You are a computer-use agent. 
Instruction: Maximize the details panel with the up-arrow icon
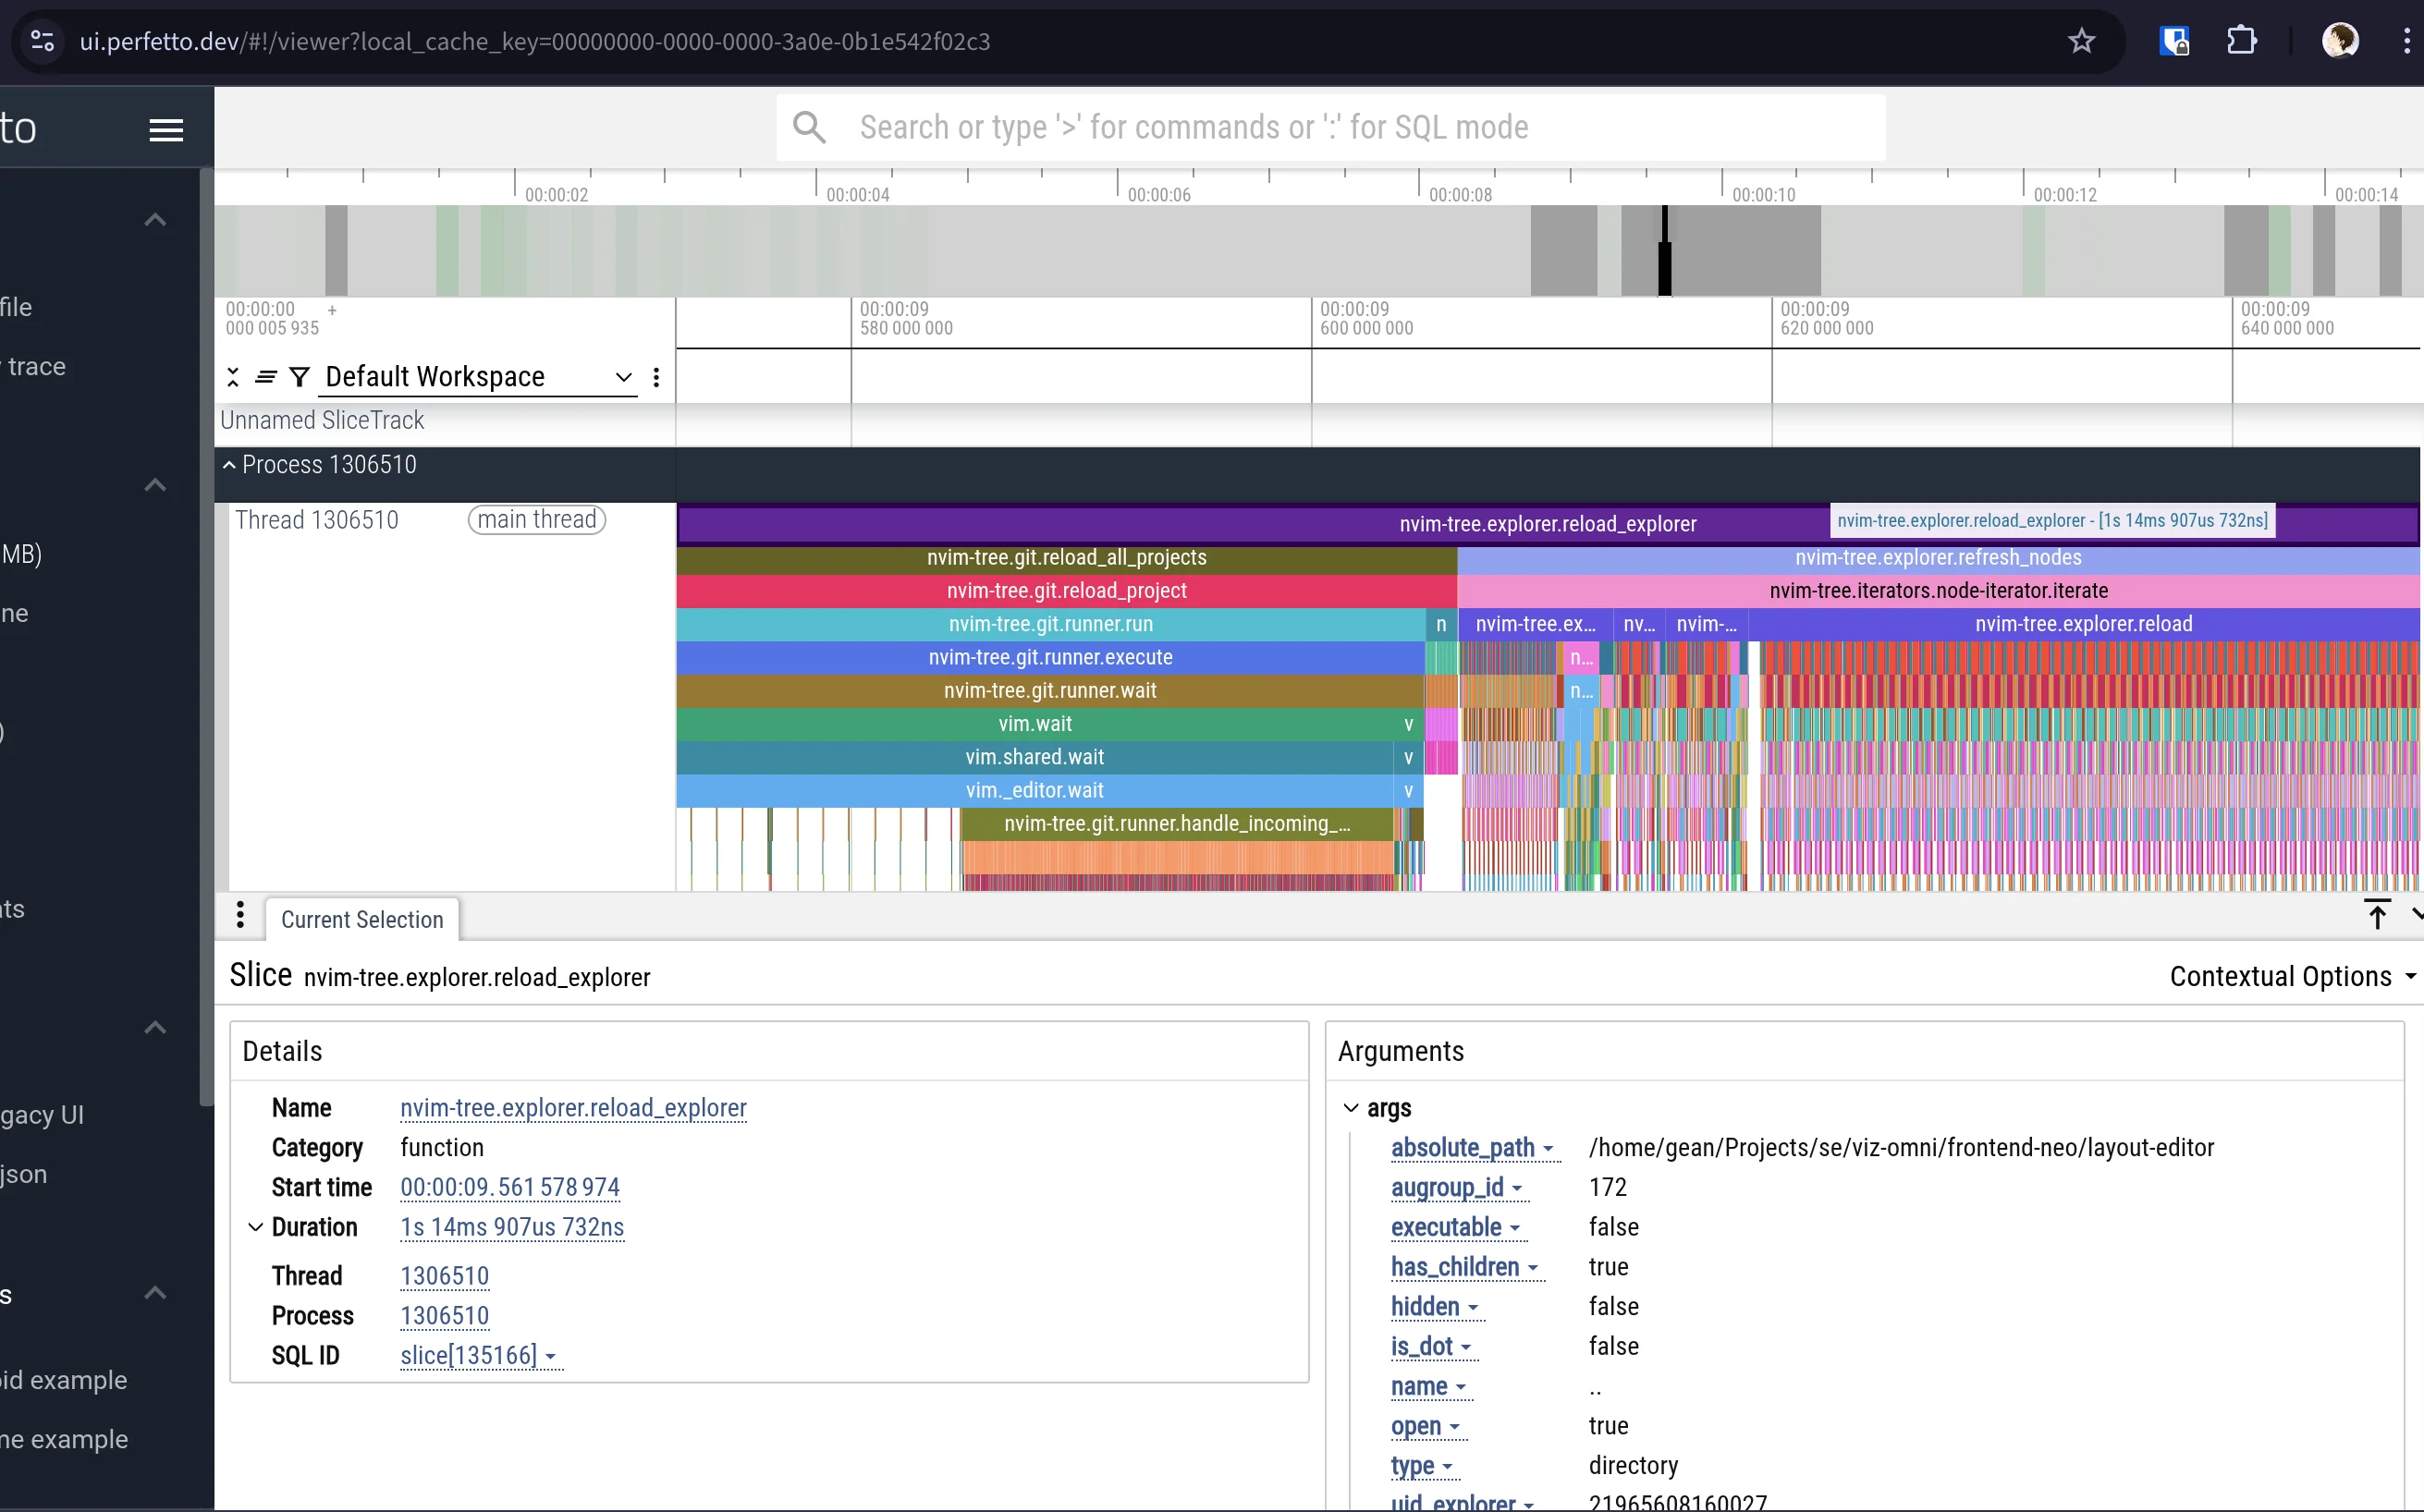point(2377,914)
